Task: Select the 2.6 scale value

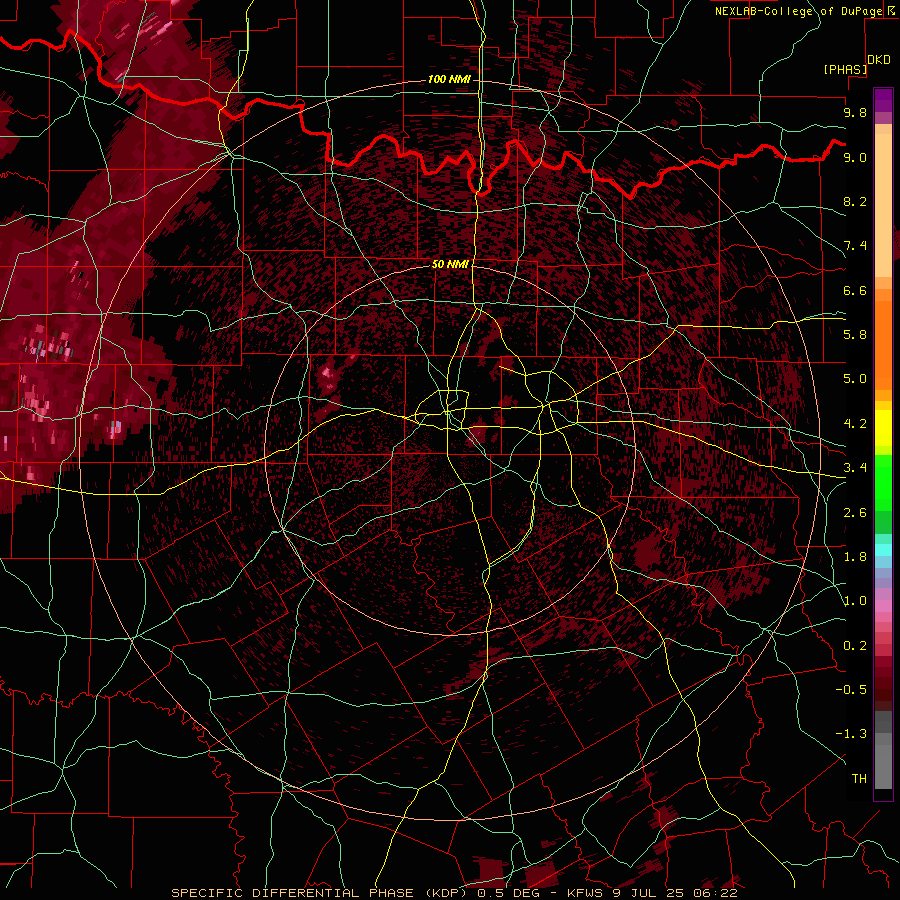Action: [855, 513]
